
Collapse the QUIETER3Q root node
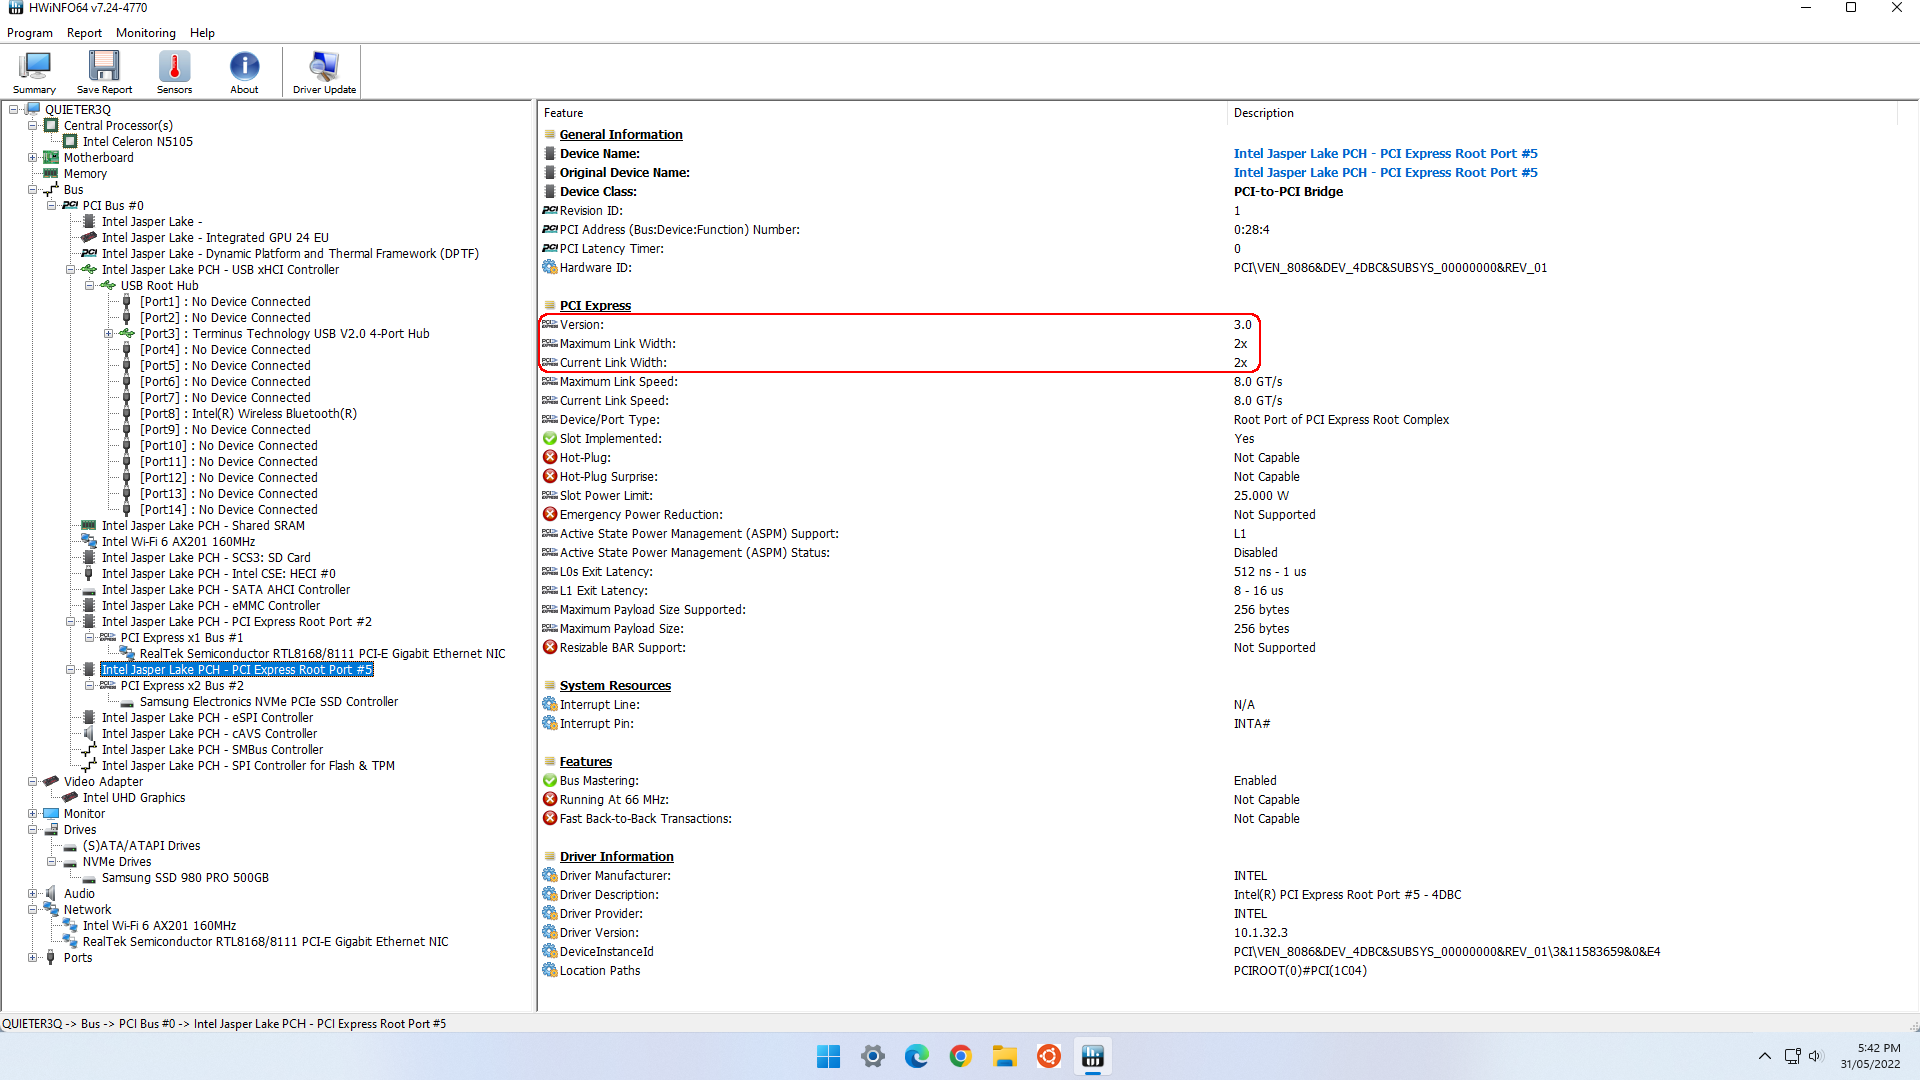pos(14,110)
